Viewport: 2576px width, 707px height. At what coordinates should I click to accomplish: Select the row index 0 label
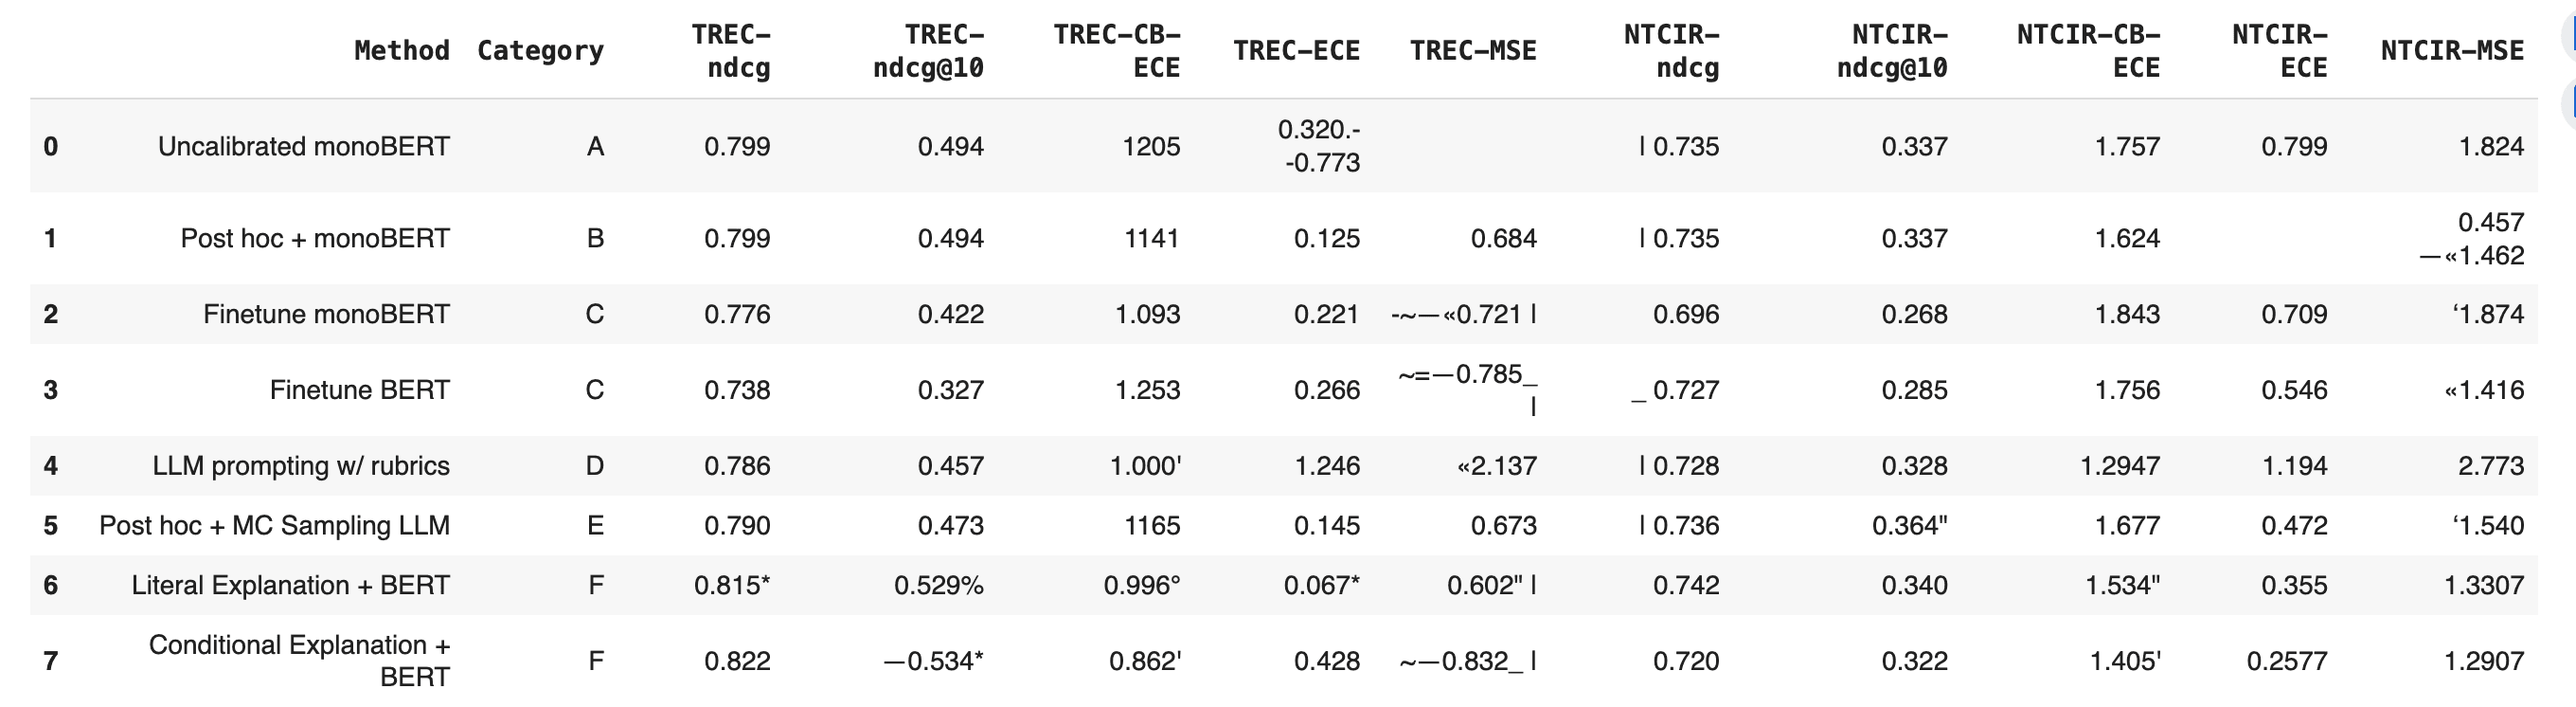click(x=50, y=146)
